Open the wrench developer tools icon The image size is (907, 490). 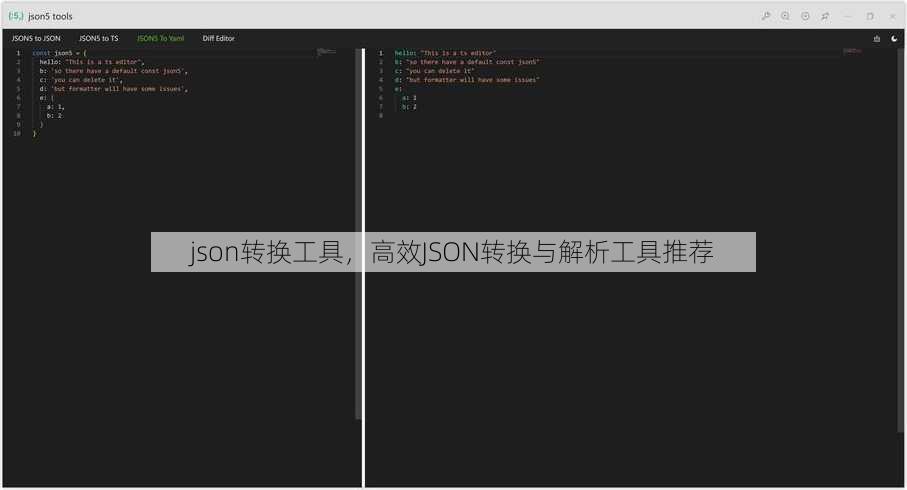tap(766, 16)
